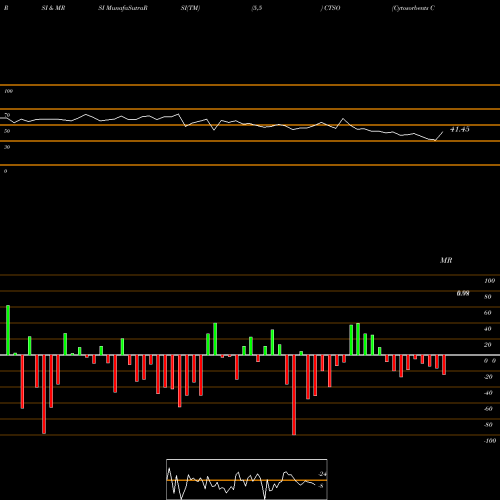This screenshot has height=500, width=500.
Task: Click the 'SI(TM)' header label
Action: (190, 8)
